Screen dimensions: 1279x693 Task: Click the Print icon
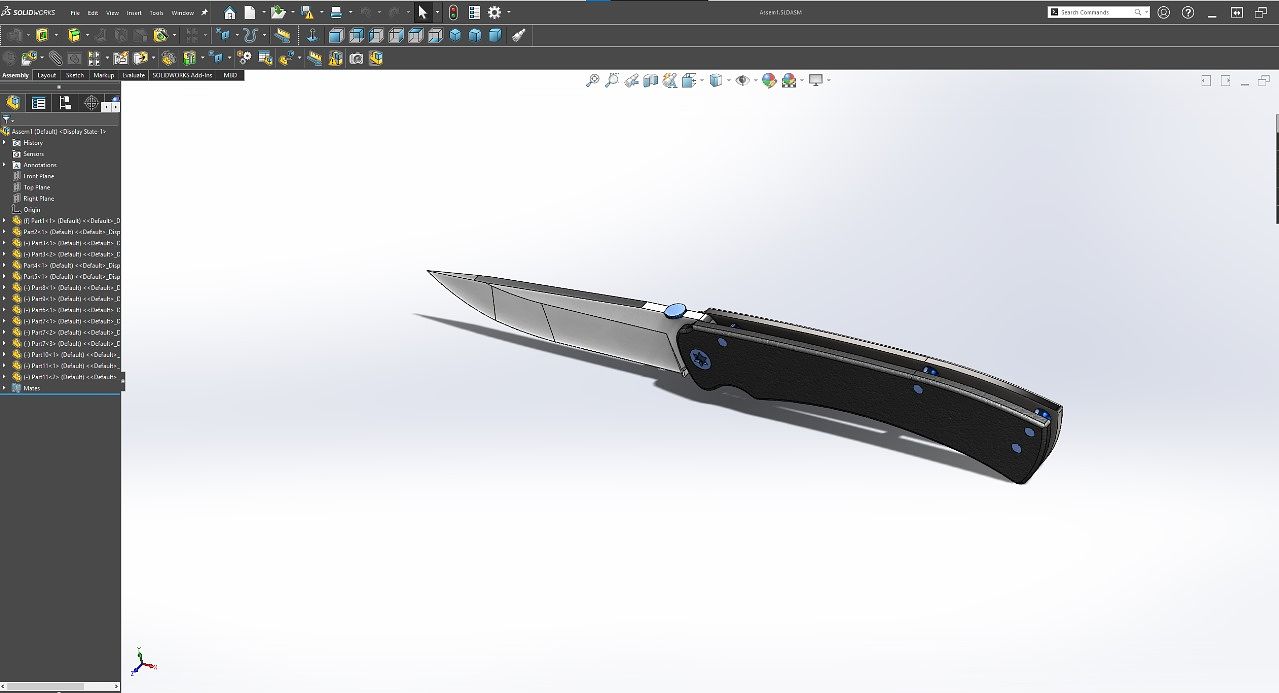[x=336, y=13]
